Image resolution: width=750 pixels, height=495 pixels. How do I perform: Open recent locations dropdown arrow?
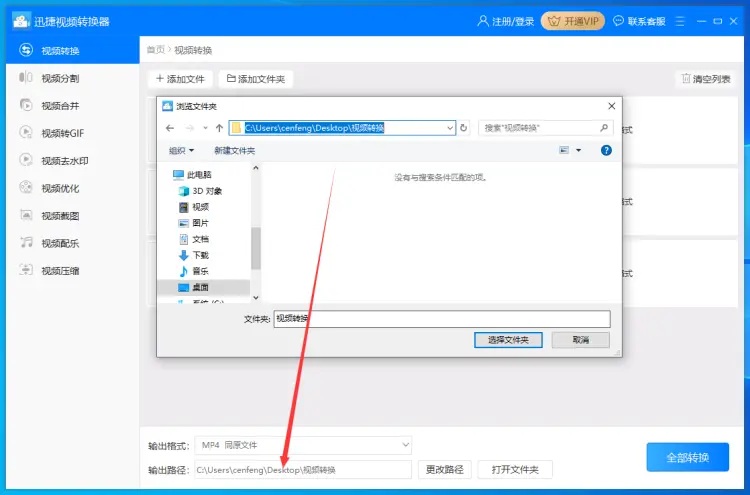[x=205, y=128]
